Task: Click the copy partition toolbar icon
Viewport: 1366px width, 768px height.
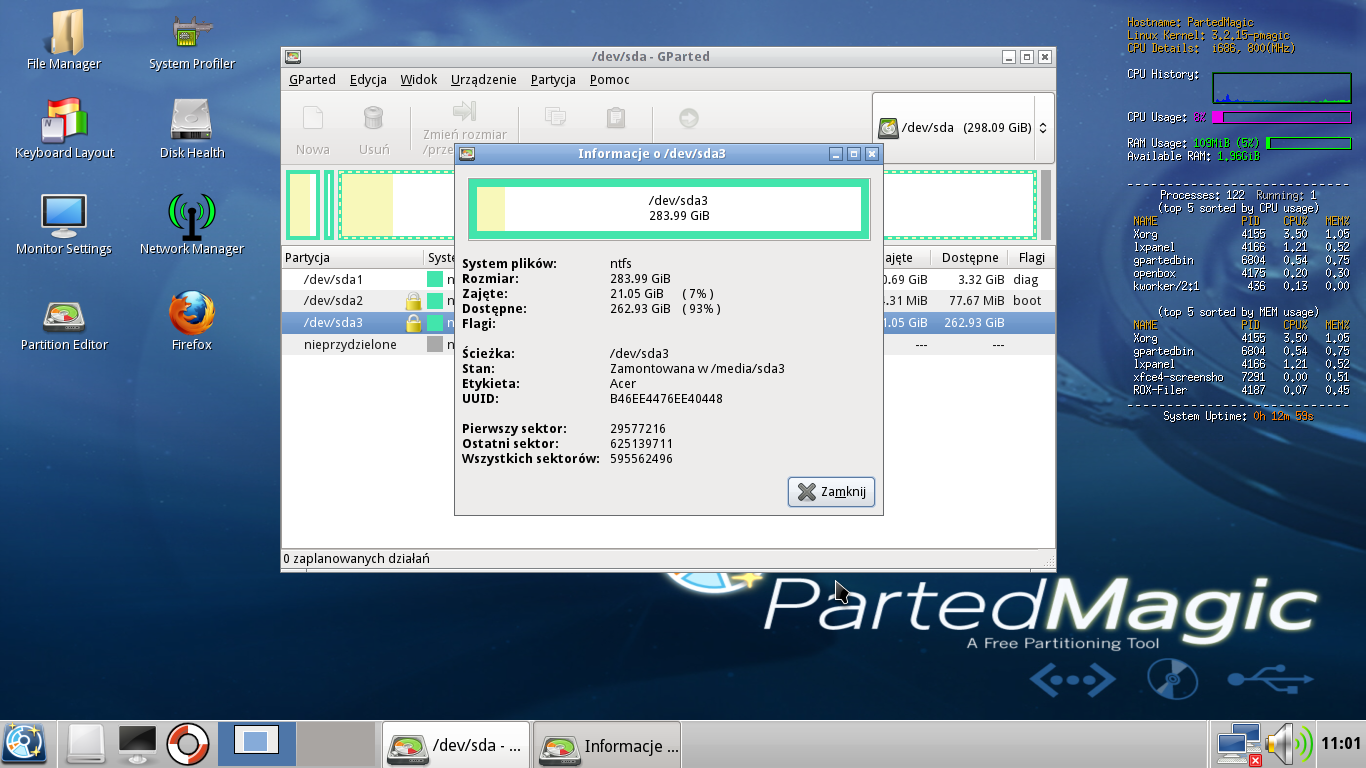Action: 555,118
